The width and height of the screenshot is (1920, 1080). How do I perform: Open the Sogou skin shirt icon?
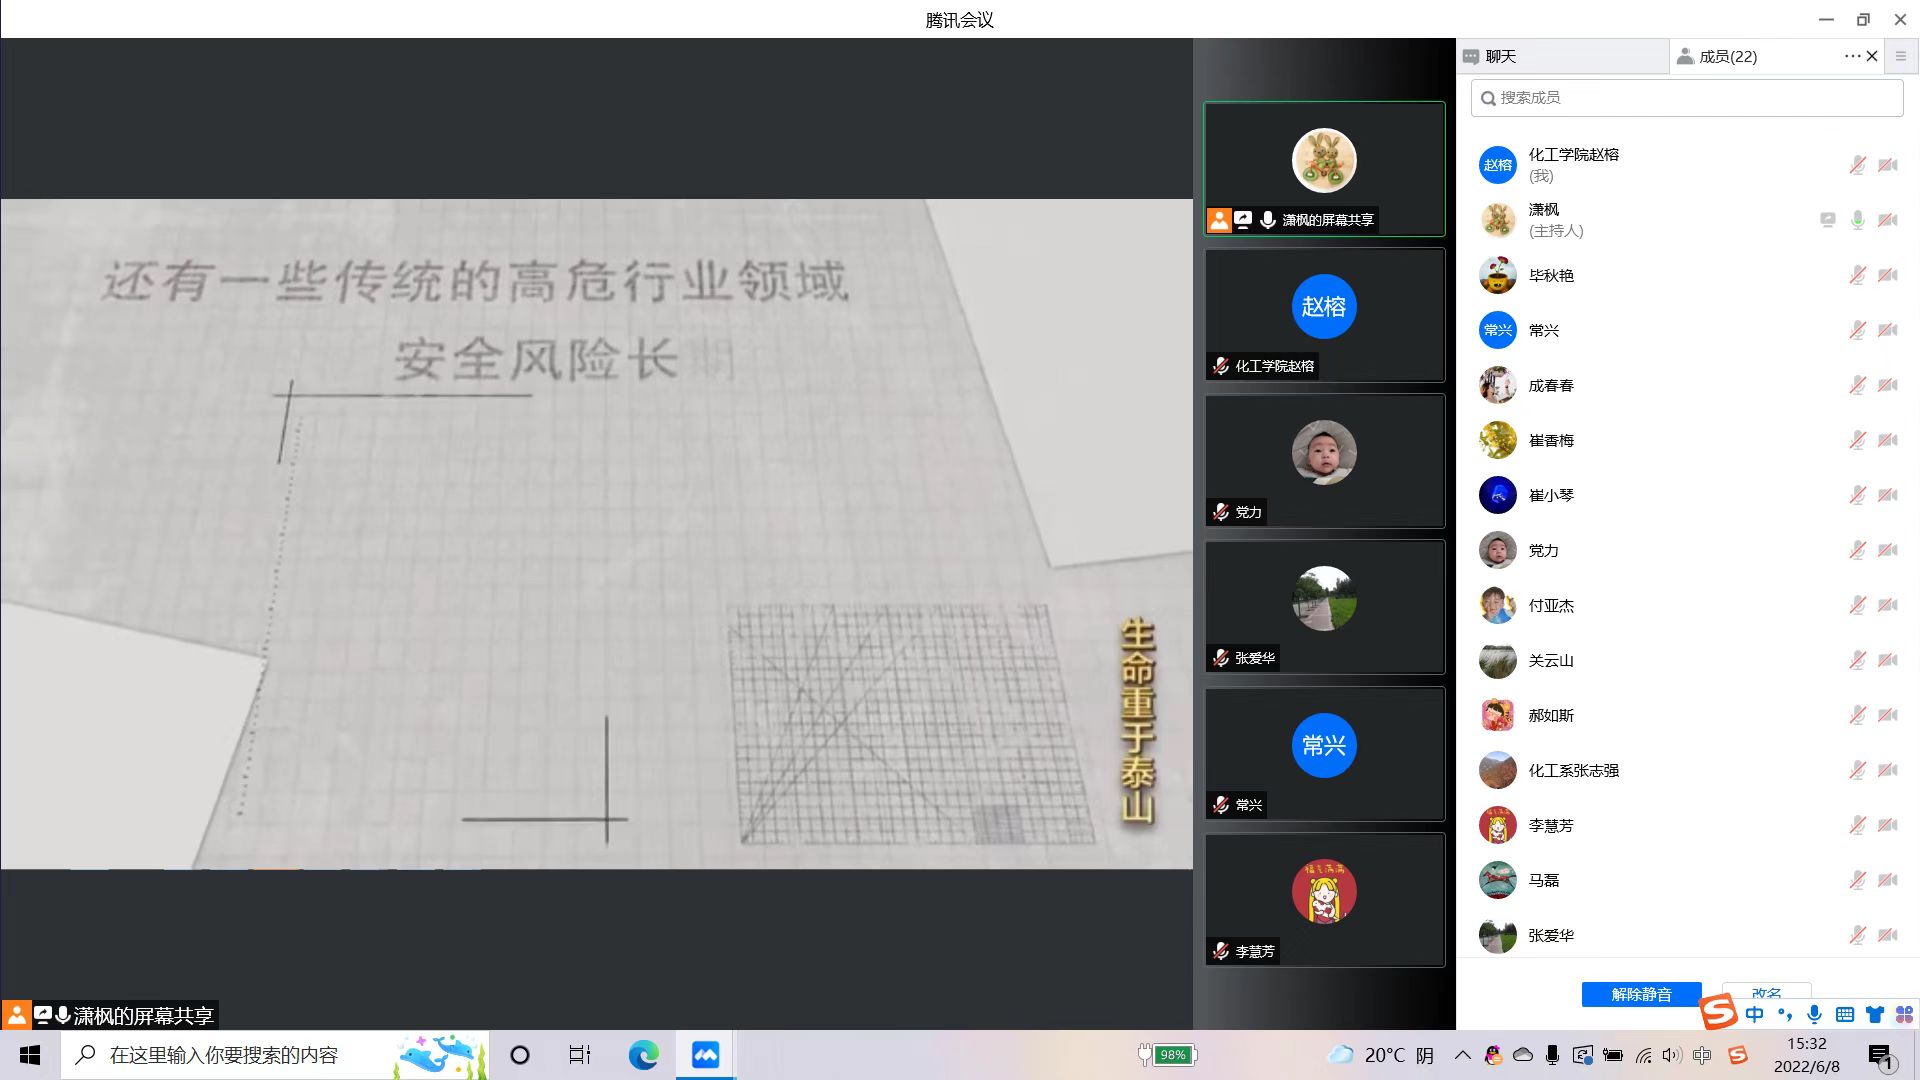[x=1875, y=1015]
